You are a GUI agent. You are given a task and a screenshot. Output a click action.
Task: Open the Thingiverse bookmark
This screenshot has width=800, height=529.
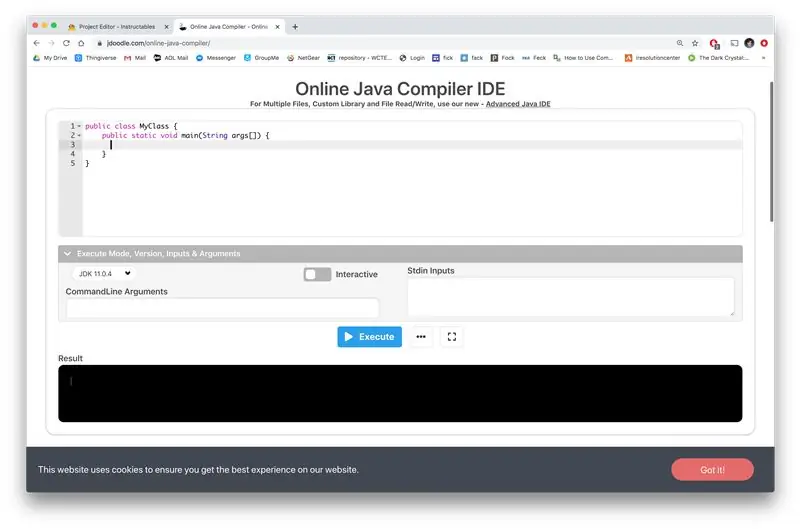click(x=95, y=58)
